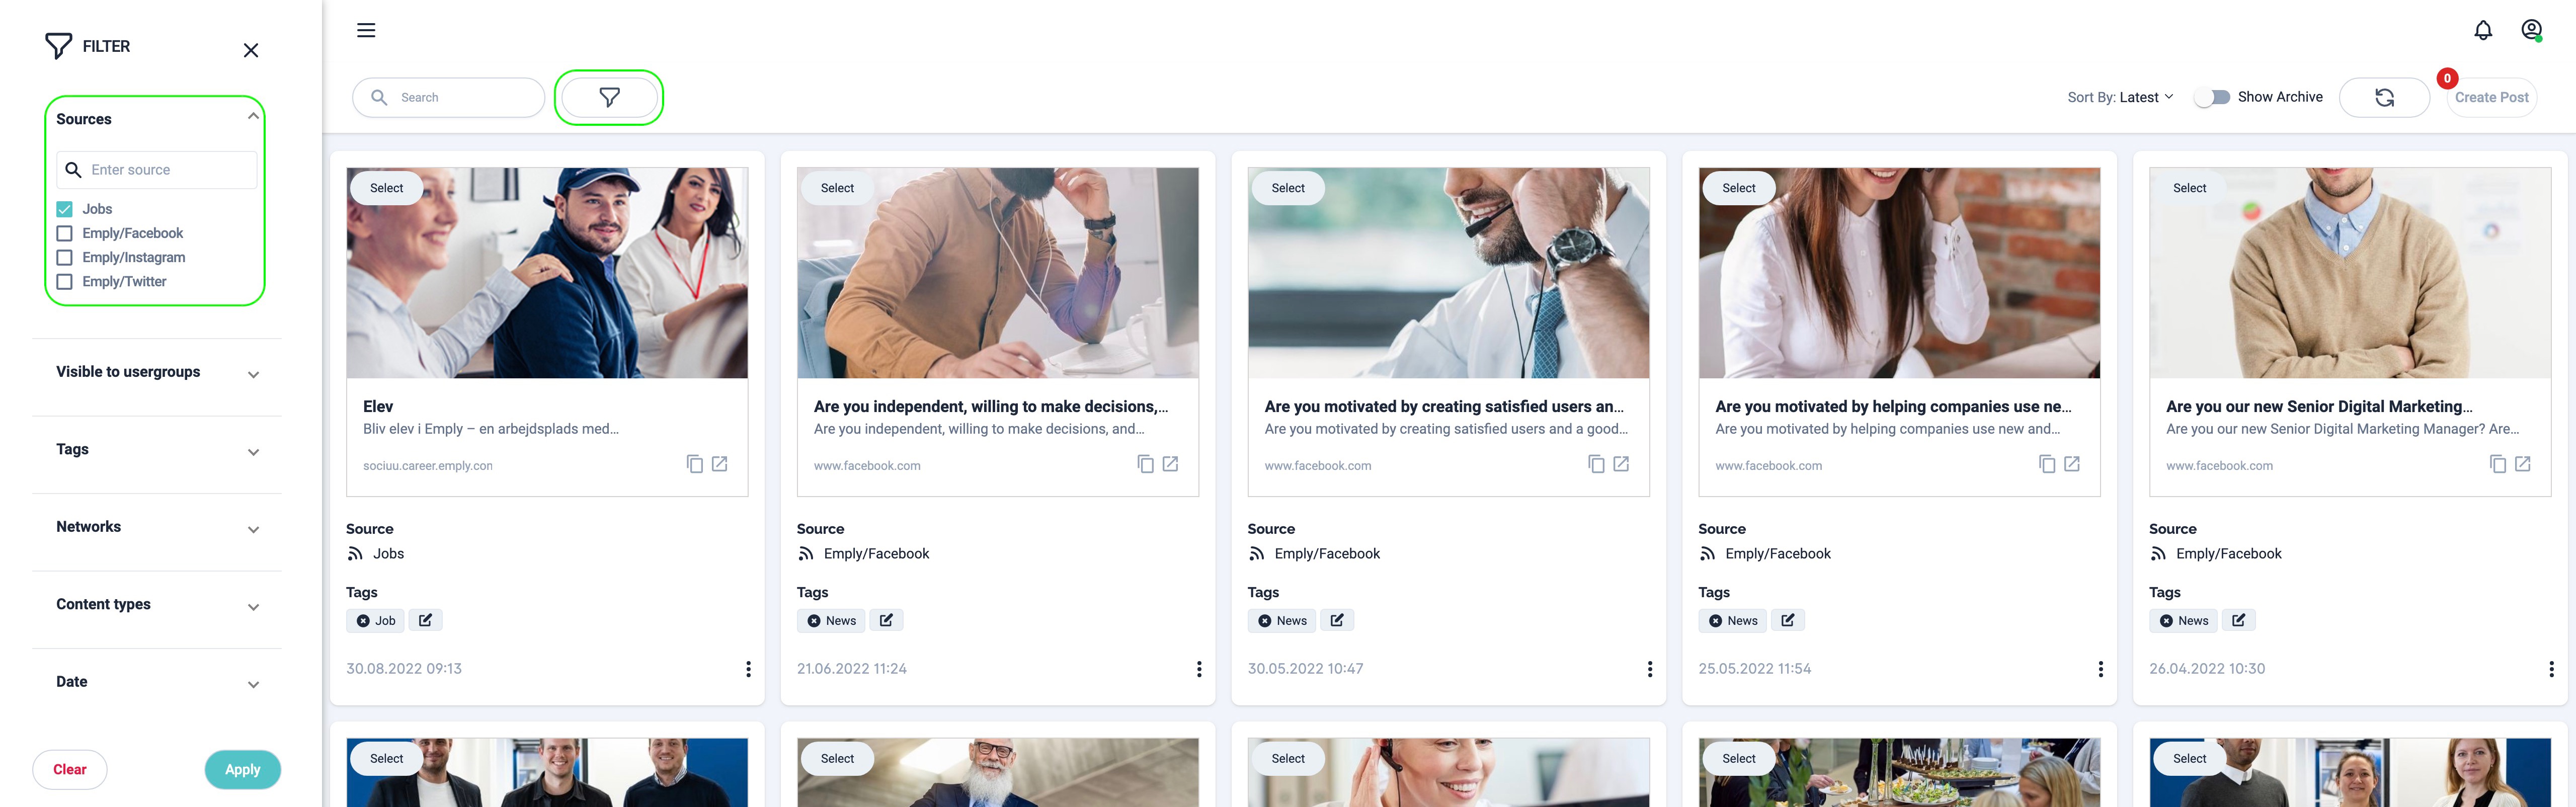
Task: Open three-dot menu on 21.06.2022 post
Action: click(x=1199, y=669)
